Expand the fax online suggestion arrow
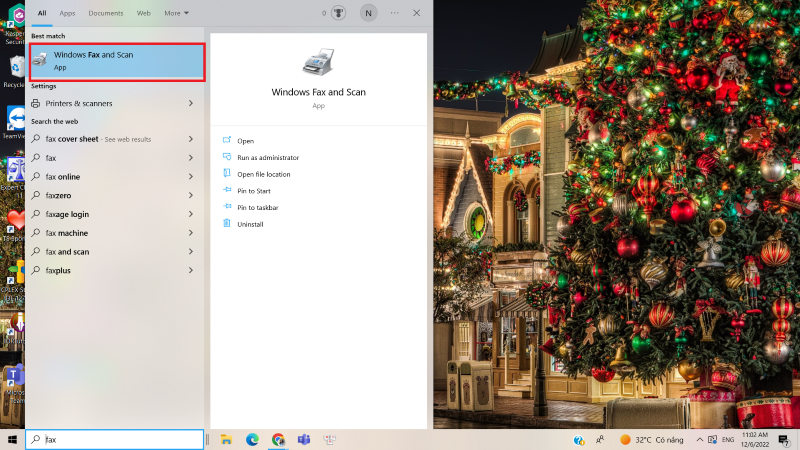This screenshot has height=450, width=800. coord(191,177)
